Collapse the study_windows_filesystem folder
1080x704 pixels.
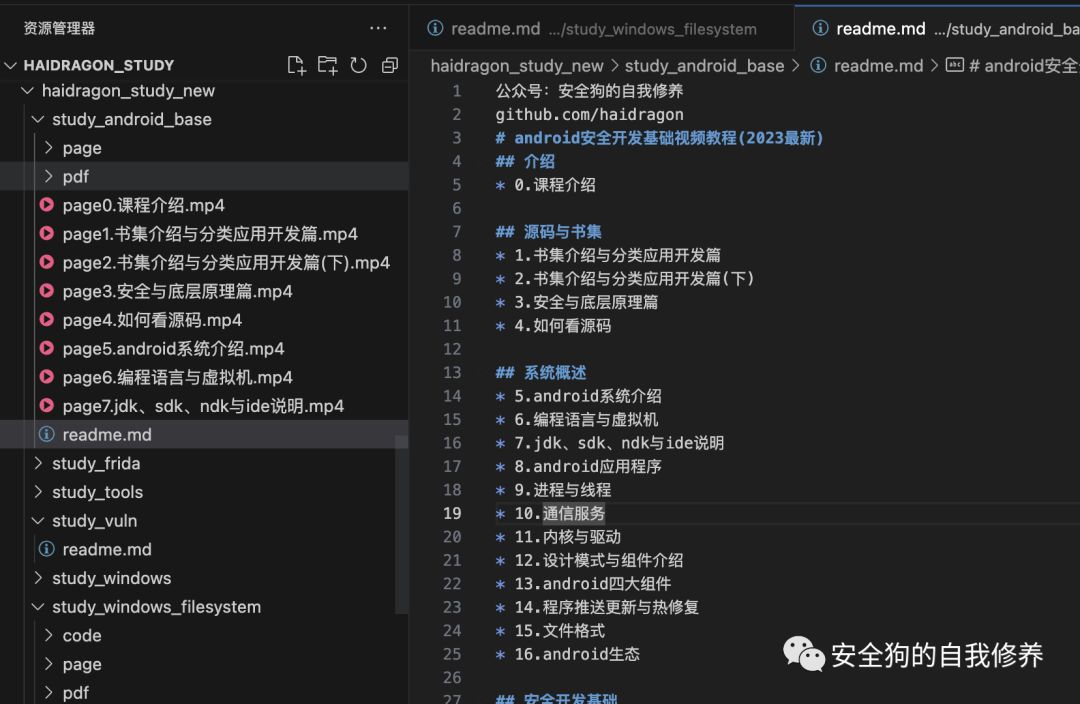point(38,607)
